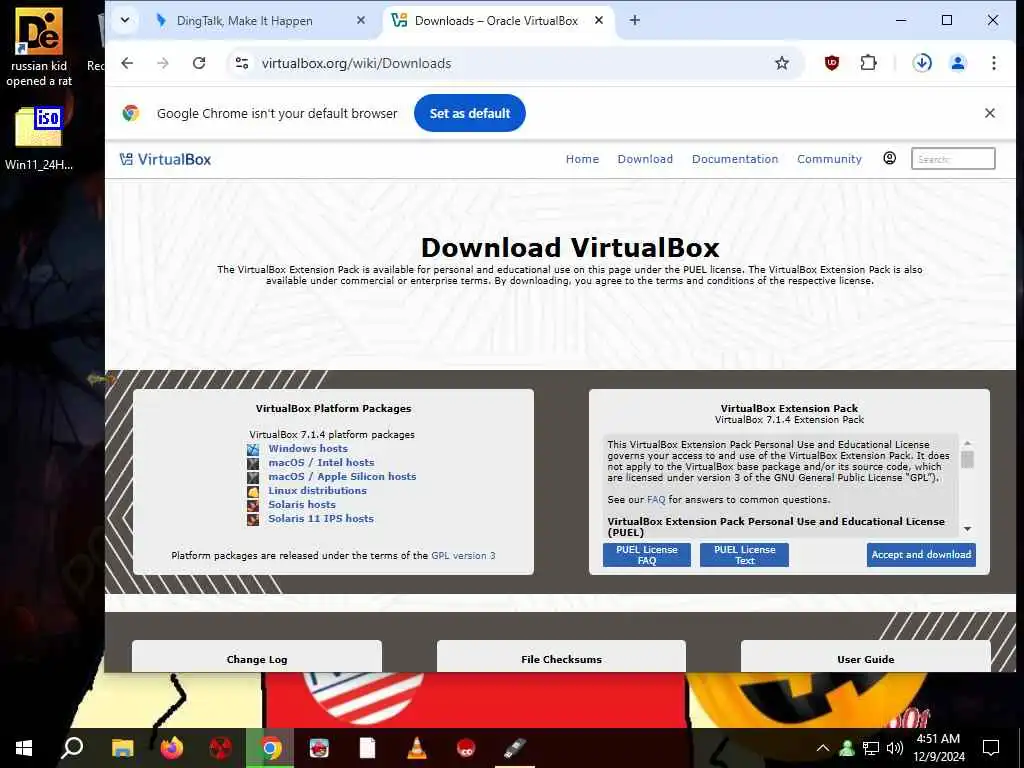
Task: Click the site Search input field
Action: pyautogui.click(x=953, y=159)
